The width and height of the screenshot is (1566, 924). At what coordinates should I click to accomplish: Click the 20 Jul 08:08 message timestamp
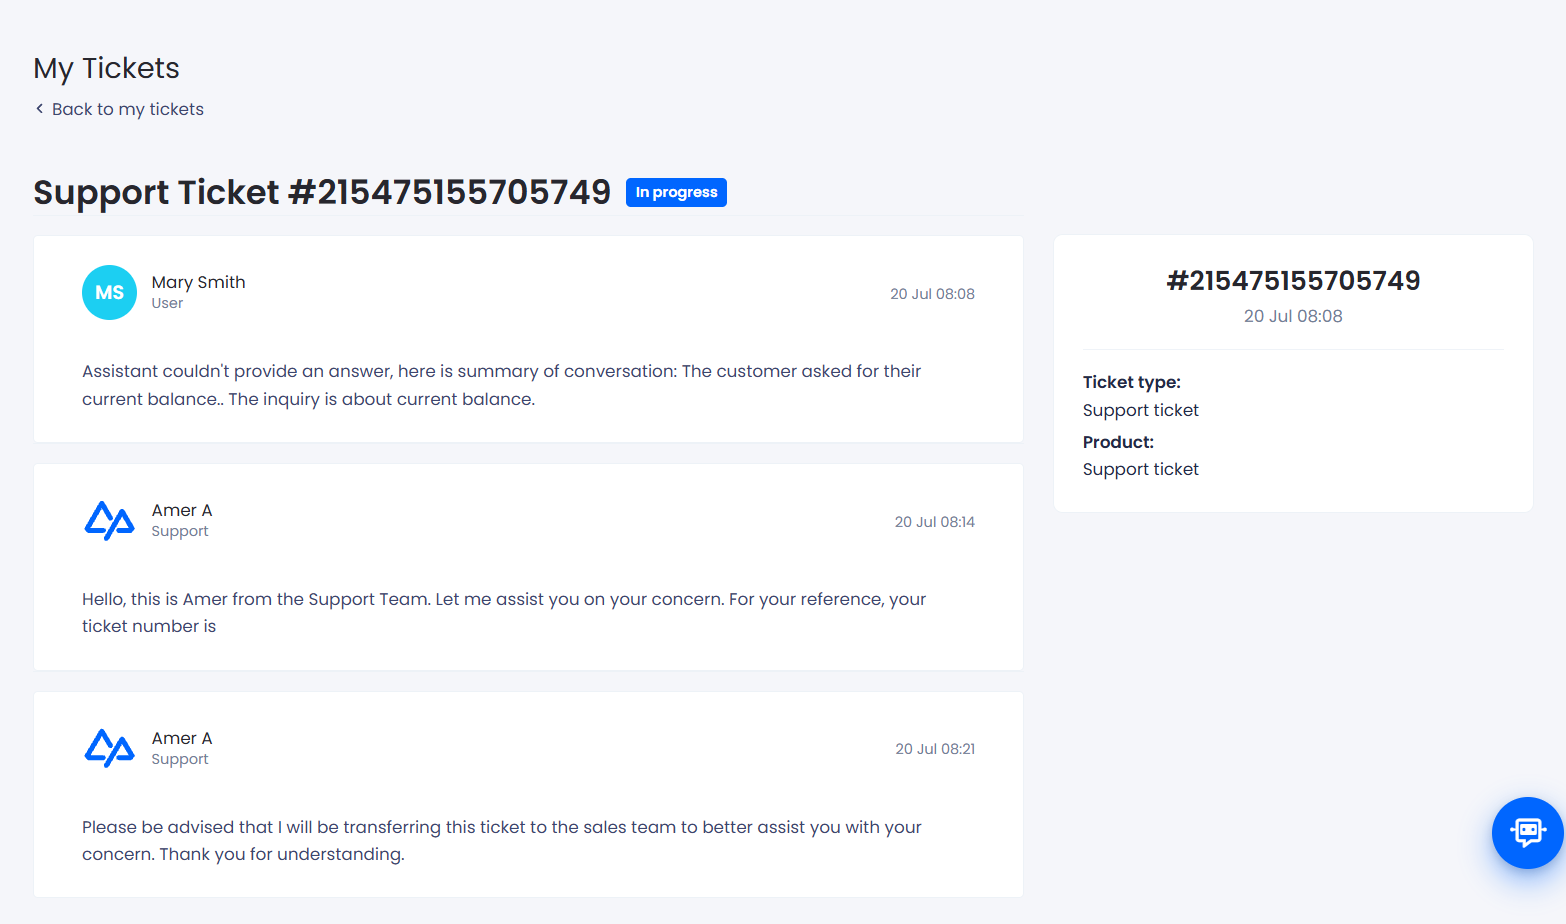point(932,294)
